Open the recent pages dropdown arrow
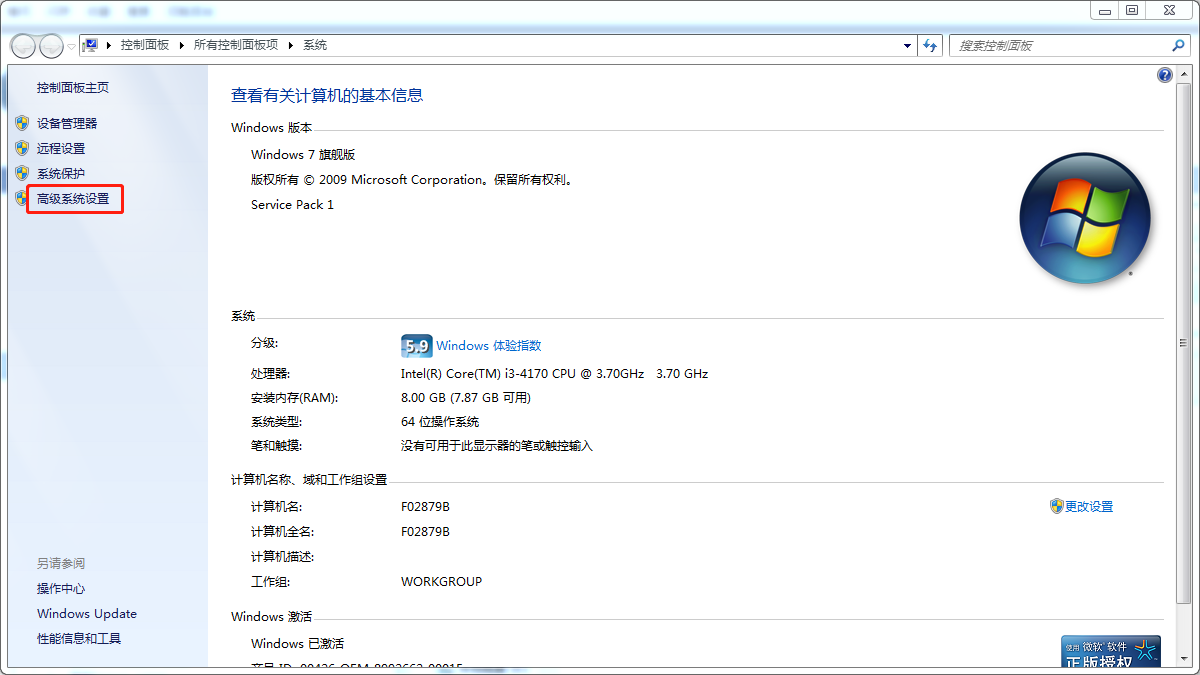 pos(71,47)
